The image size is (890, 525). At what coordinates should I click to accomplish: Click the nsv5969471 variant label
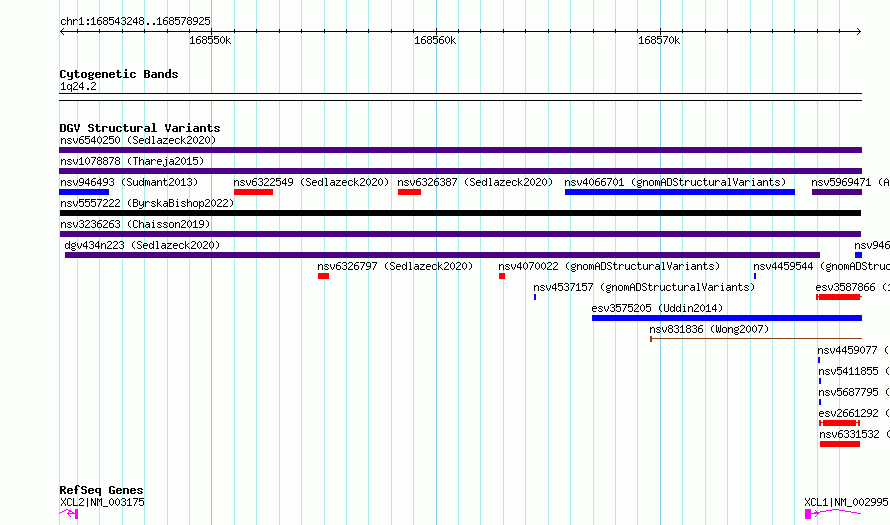[x=850, y=182]
